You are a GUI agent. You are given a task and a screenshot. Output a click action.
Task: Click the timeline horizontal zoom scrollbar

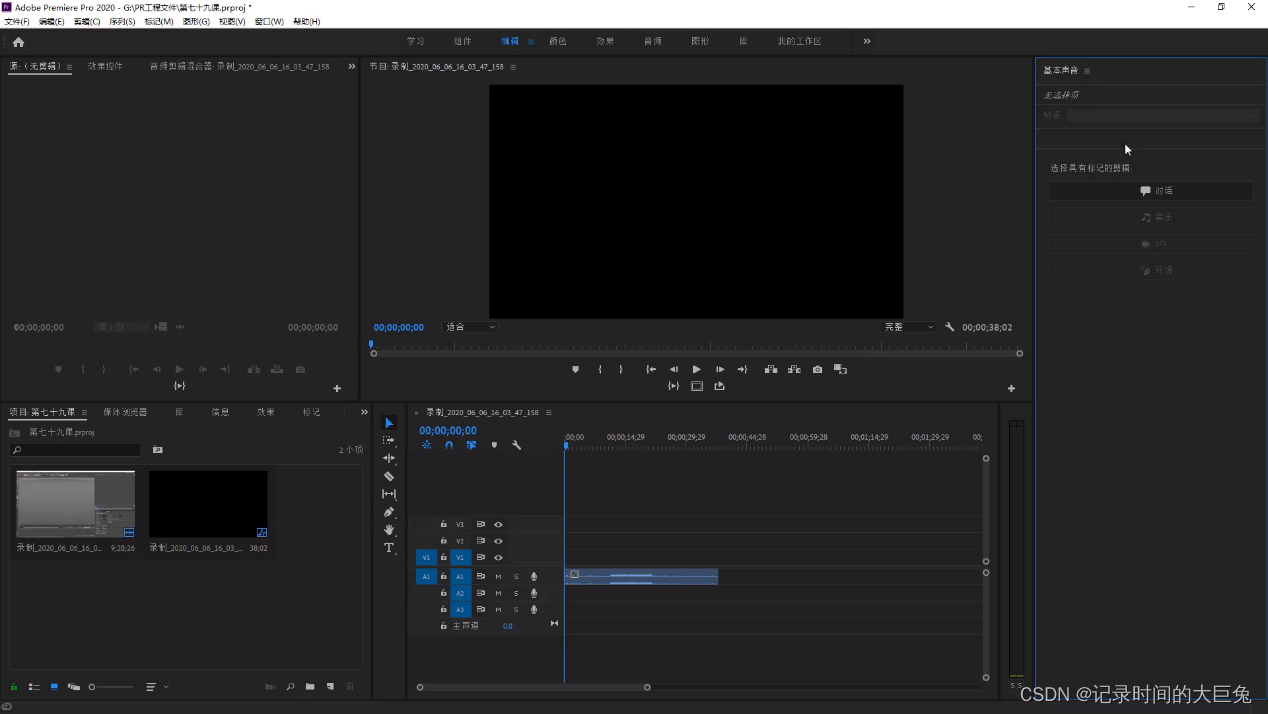coord(534,687)
